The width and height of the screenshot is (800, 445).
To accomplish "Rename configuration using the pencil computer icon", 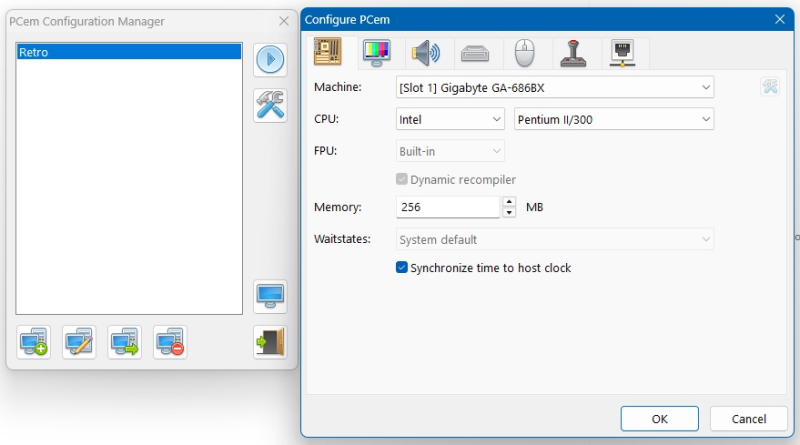I will (79, 342).
